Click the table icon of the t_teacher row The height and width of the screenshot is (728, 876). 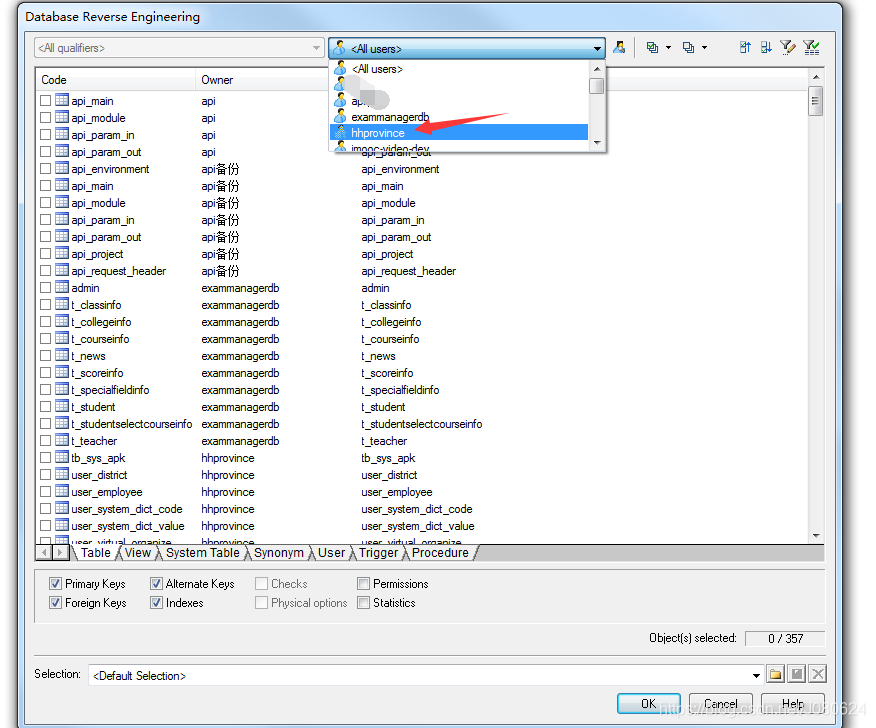point(61,440)
